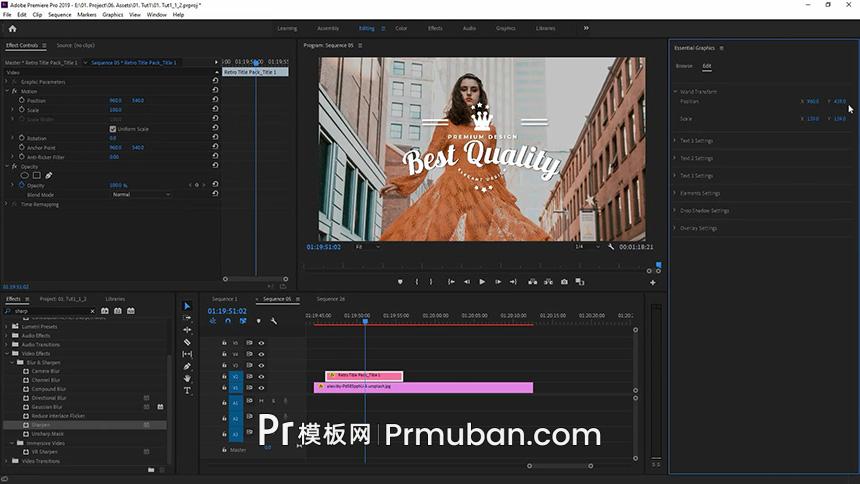Open the button editor plus icon
This screenshot has height=484, width=860.
pos(653,283)
